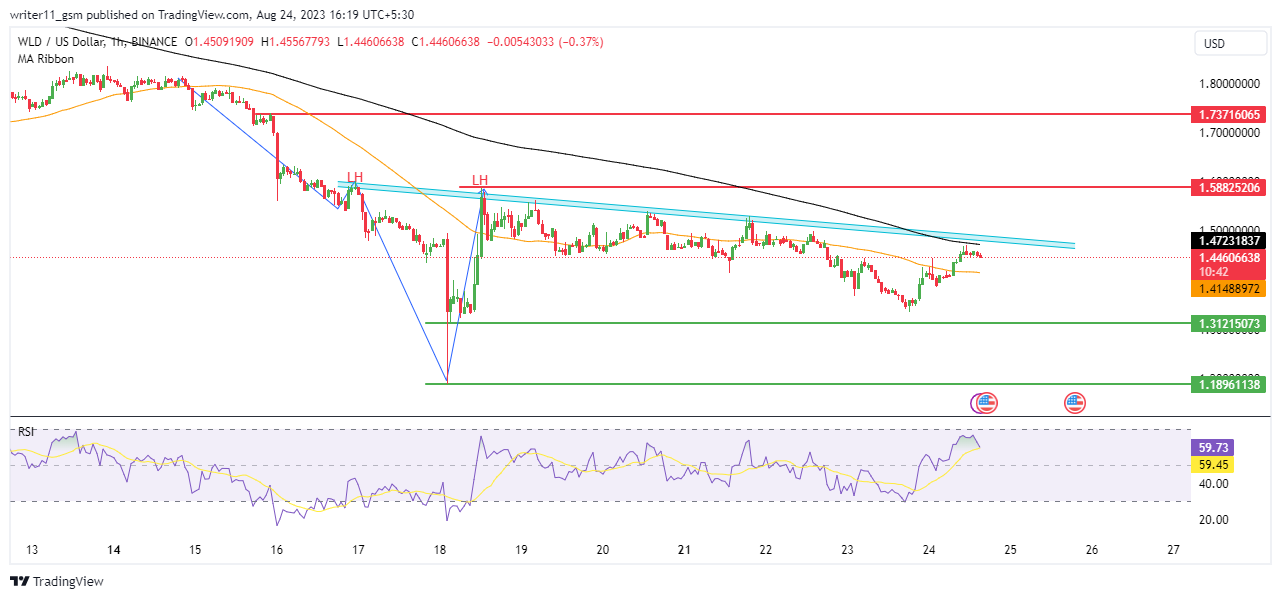Click date 13 on the time axis
The width and height of the screenshot is (1281, 599).
(x=32, y=550)
